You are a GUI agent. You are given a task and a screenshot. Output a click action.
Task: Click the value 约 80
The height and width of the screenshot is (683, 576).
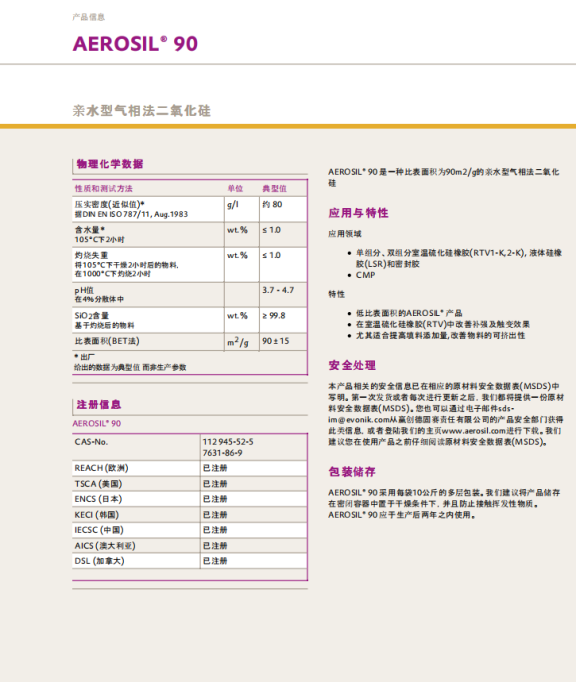272,204
